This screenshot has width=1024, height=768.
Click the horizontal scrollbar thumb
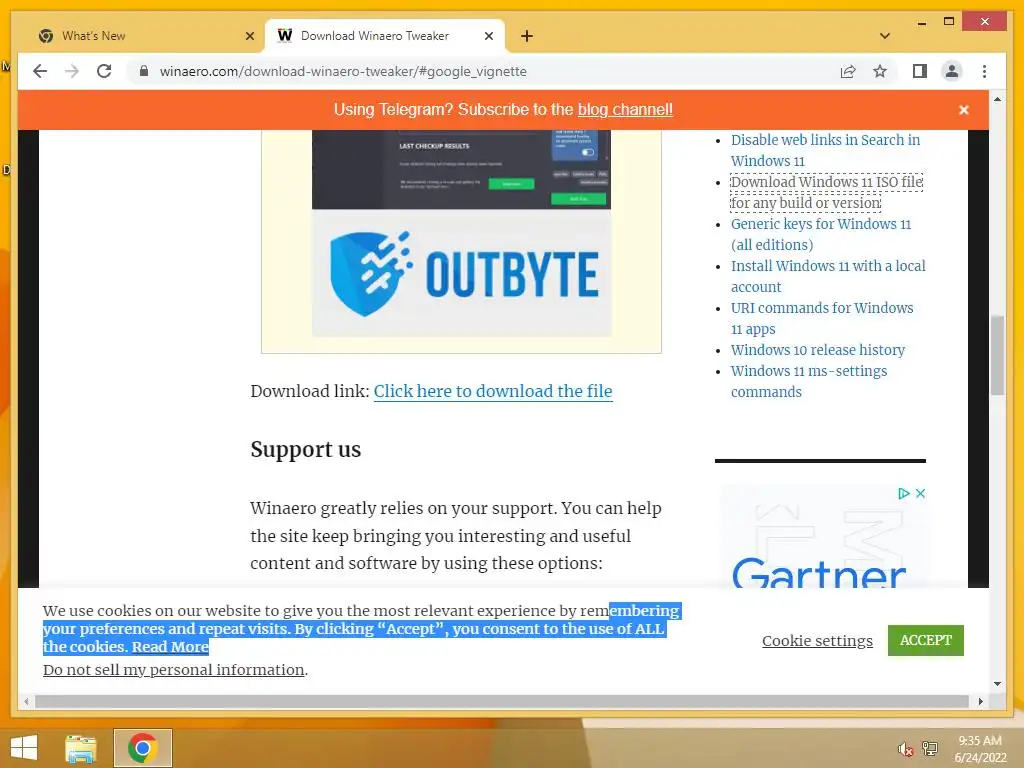(502, 701)
